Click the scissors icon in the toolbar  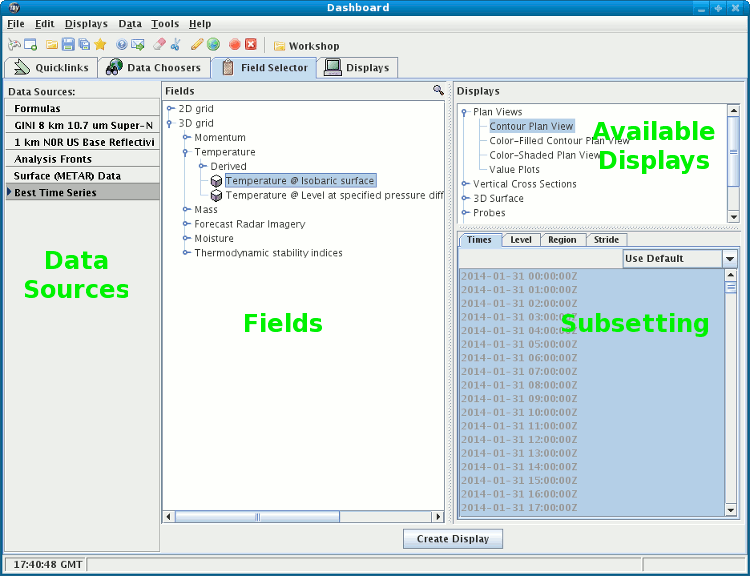click(x=176, y=45)
